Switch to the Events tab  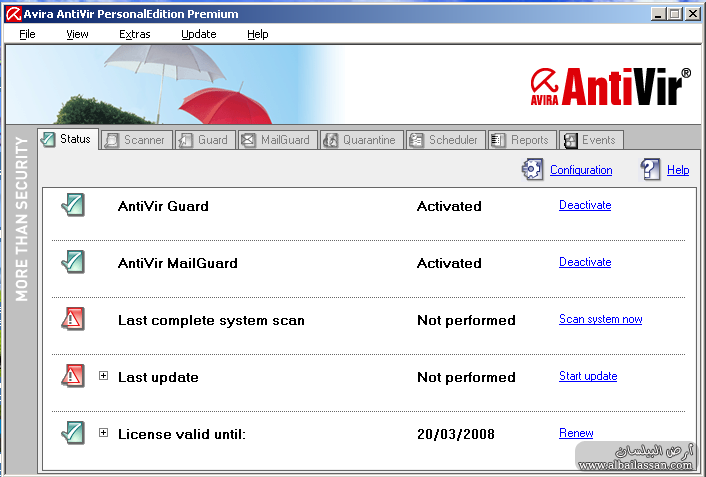(591, 140)
